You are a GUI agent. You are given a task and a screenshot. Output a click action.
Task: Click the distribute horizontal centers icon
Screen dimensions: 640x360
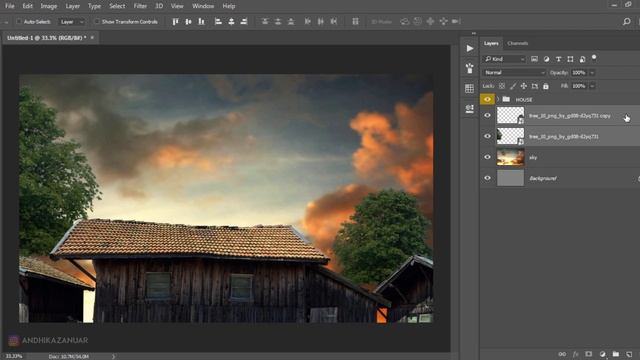tap(321, 22)
